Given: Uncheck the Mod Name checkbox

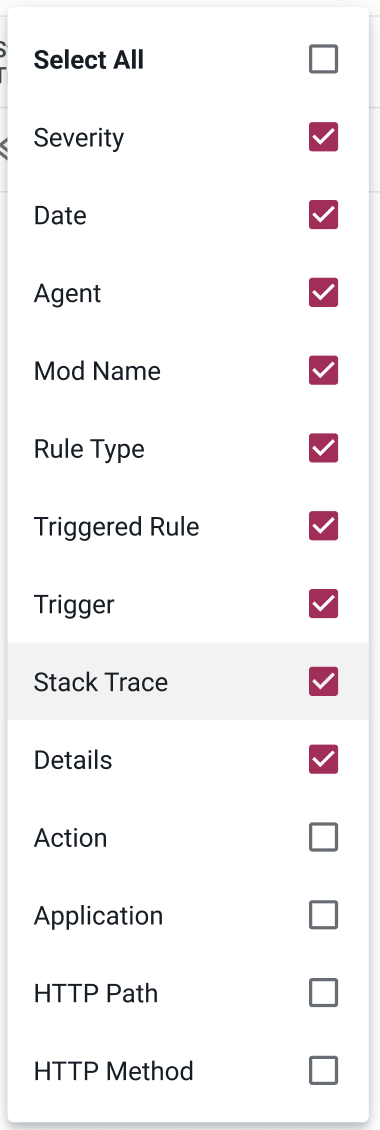Looking at the screenshot, I should pyautogui.click(x=323, y=370).
